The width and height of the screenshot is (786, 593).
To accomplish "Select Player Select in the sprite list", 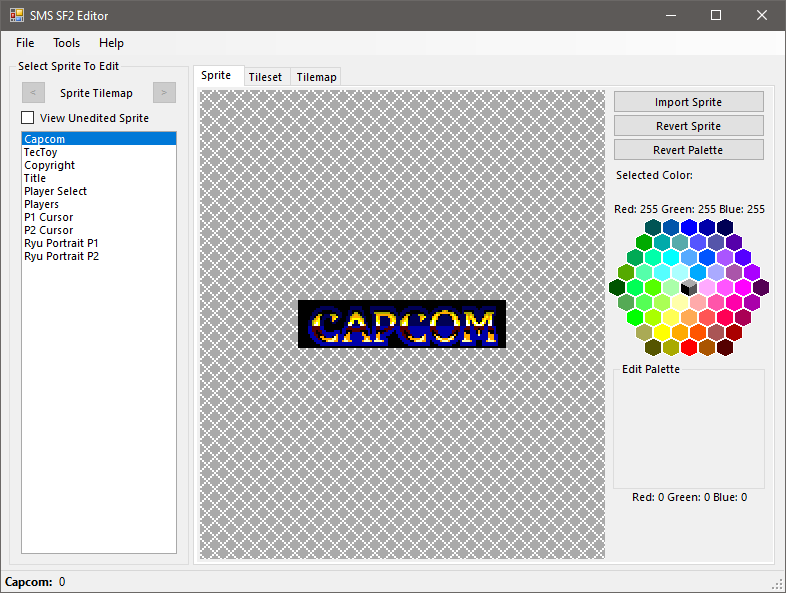I will [99, 191].
